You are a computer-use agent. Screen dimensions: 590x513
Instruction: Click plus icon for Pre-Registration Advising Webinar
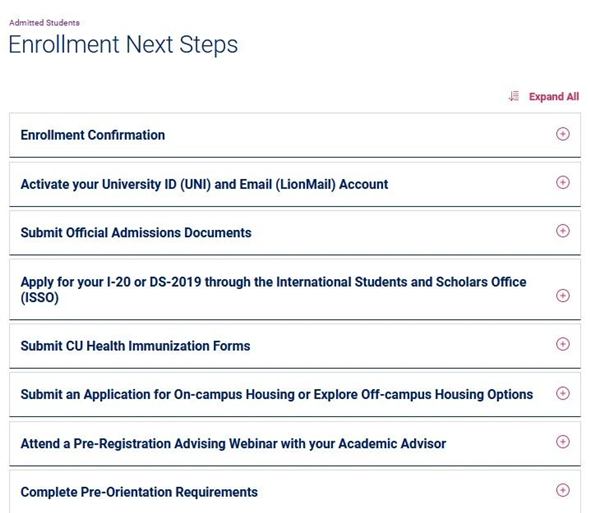pos(563,441)
